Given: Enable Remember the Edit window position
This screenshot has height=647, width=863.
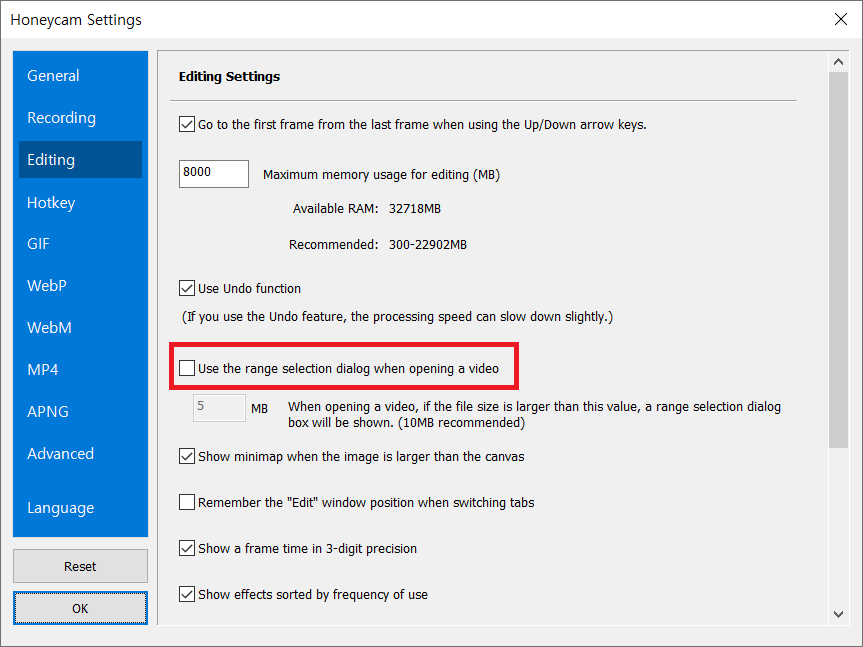Looking at the screenshot, I should 187,502.
